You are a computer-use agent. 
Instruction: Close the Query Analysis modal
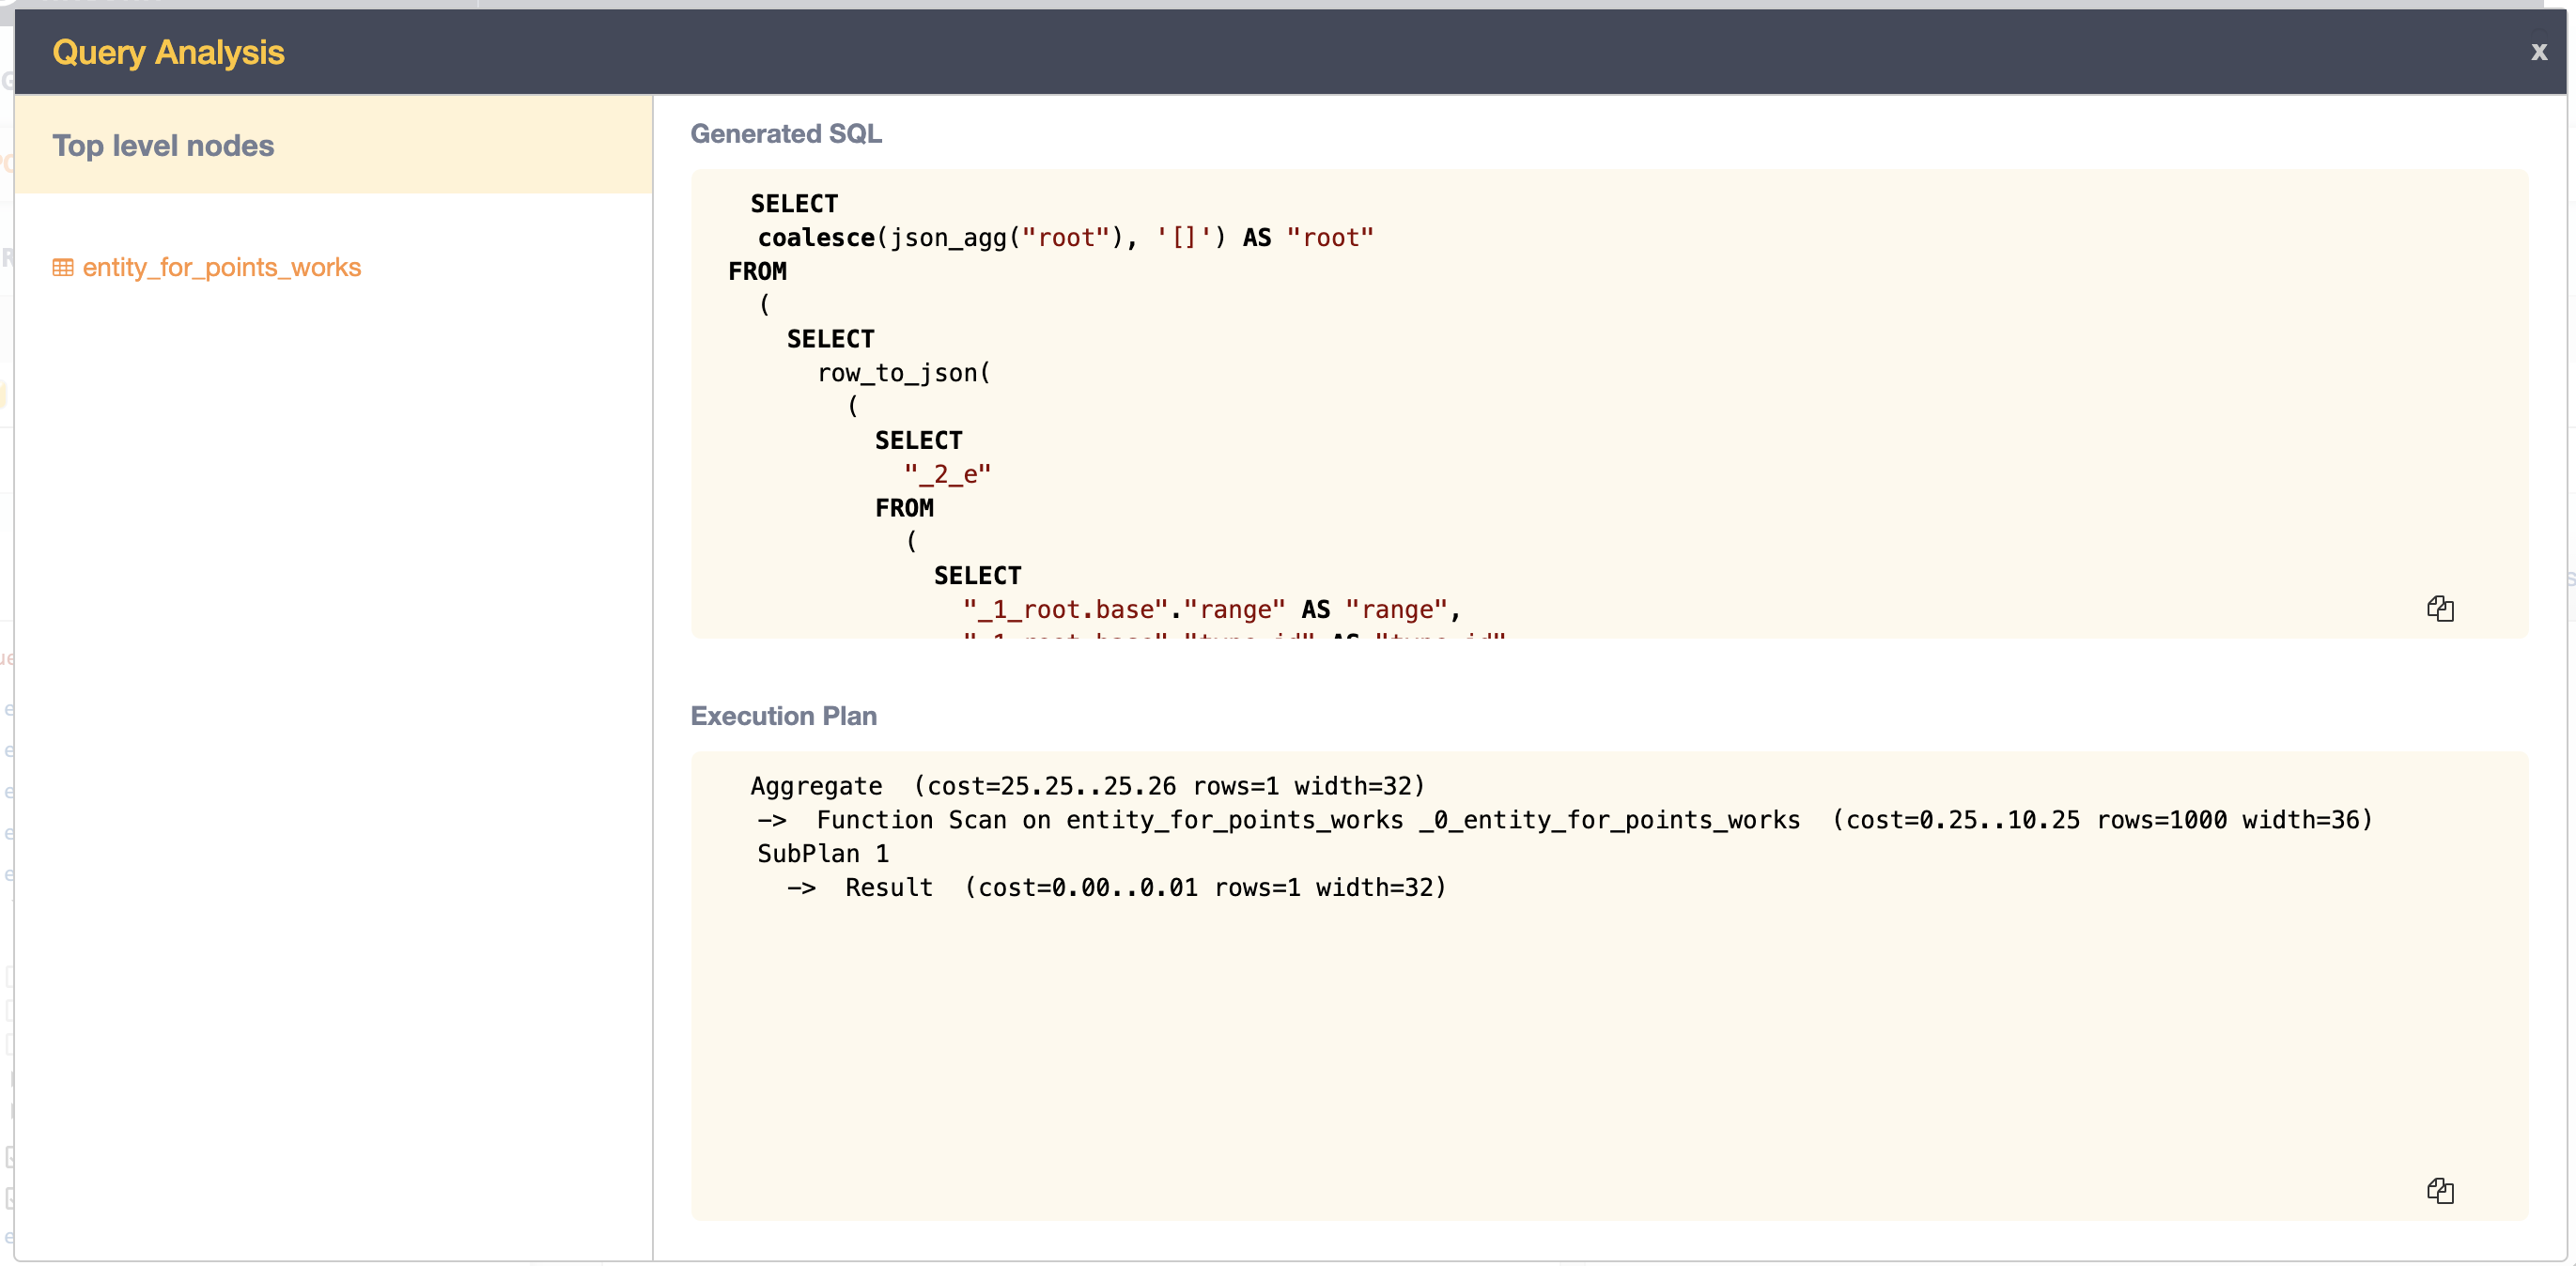(2538, 51)
